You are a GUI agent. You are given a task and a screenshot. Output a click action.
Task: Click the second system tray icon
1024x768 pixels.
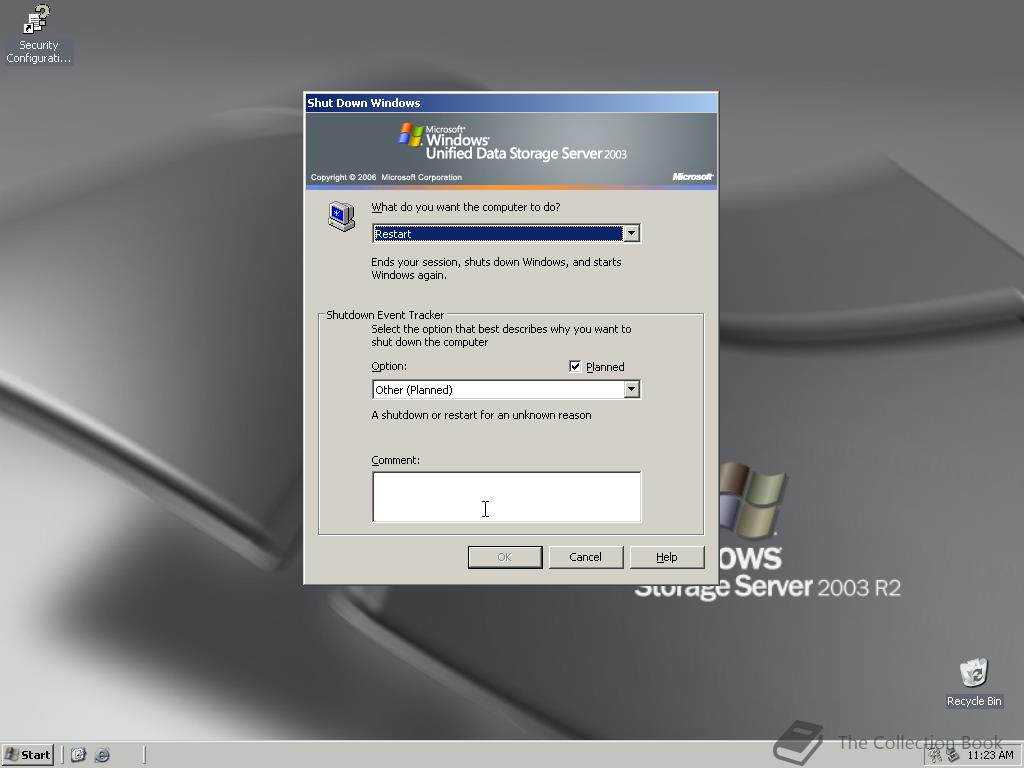tap(953, 756)
